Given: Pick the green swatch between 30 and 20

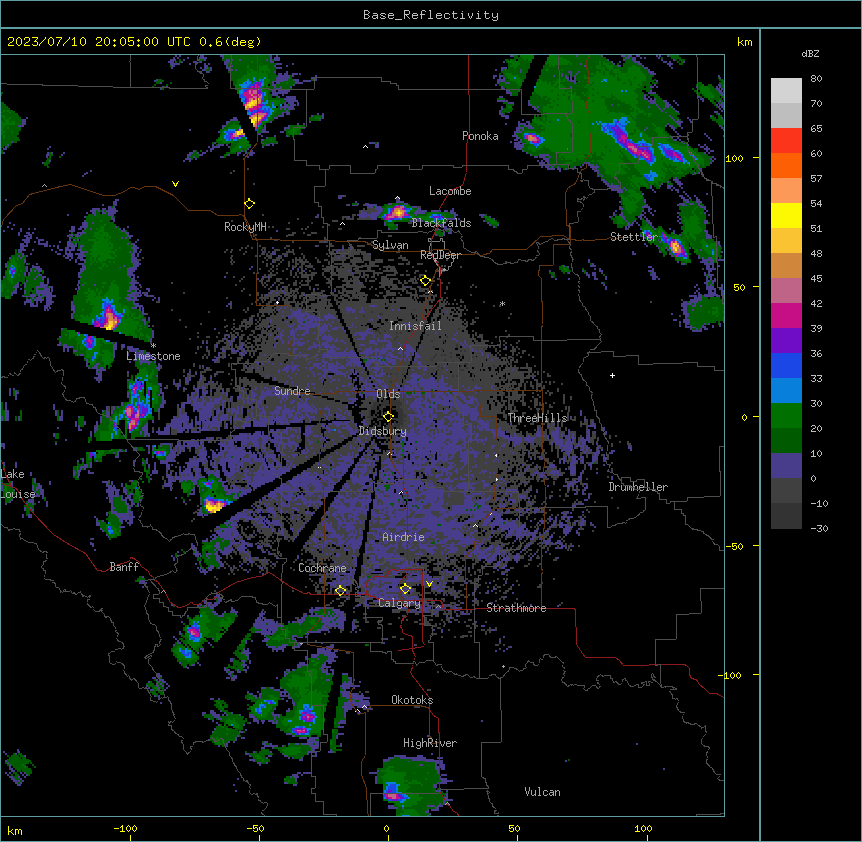Looking at the screenshot, I should pyautogui.click(x=786, y=416).
